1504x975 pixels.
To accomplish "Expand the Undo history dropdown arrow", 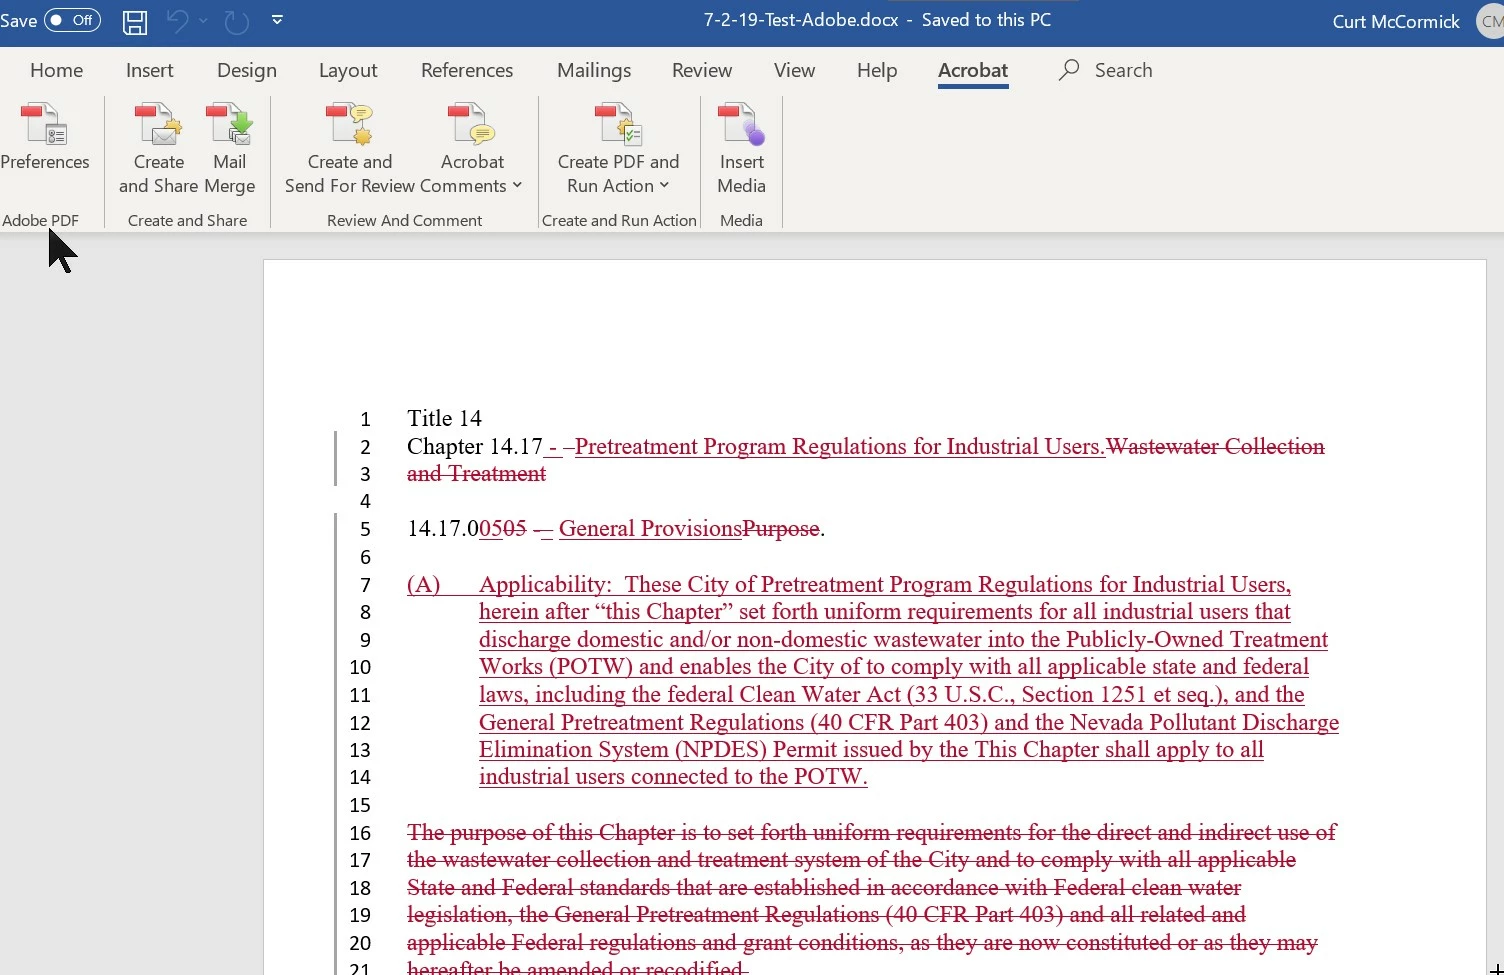I will coord(204,20).
